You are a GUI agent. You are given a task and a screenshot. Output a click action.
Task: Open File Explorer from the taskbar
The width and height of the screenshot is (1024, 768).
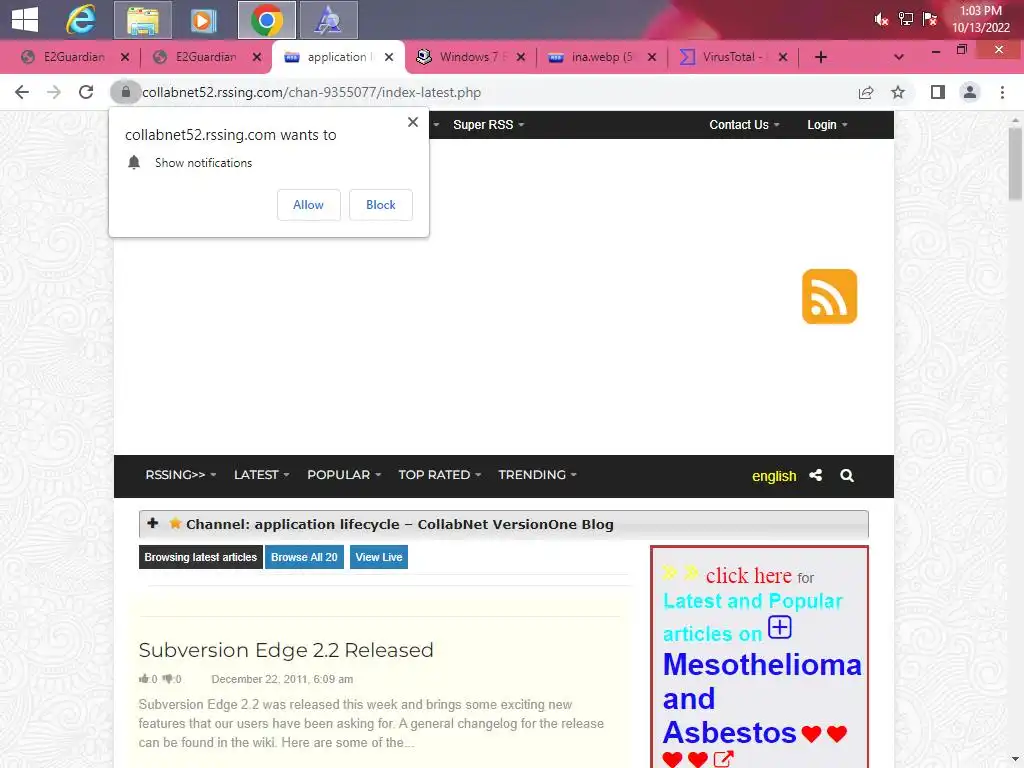tap(142, 20)
